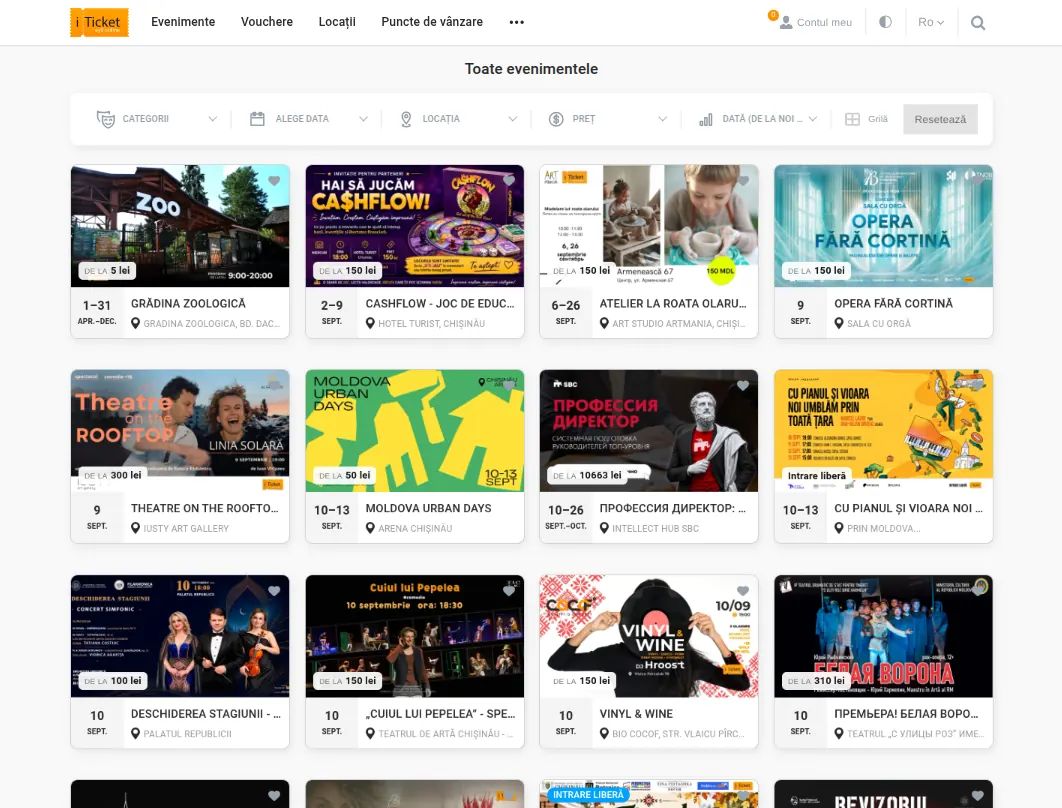Open the Opera Fără Cortină poster
Screen dimensions: 1062x808
(883, 226)
